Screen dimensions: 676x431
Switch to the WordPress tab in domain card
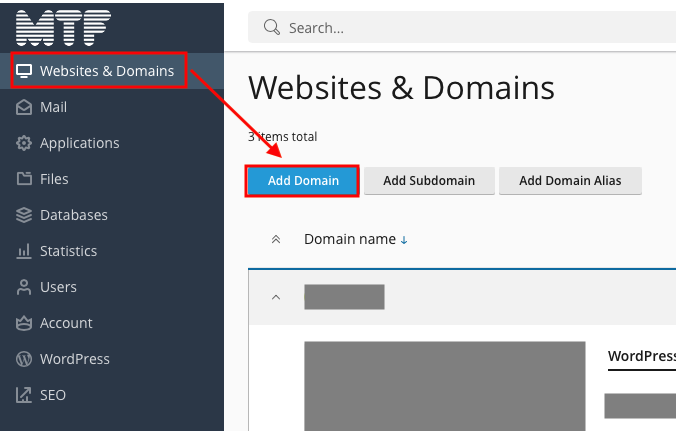pos(641,356)
